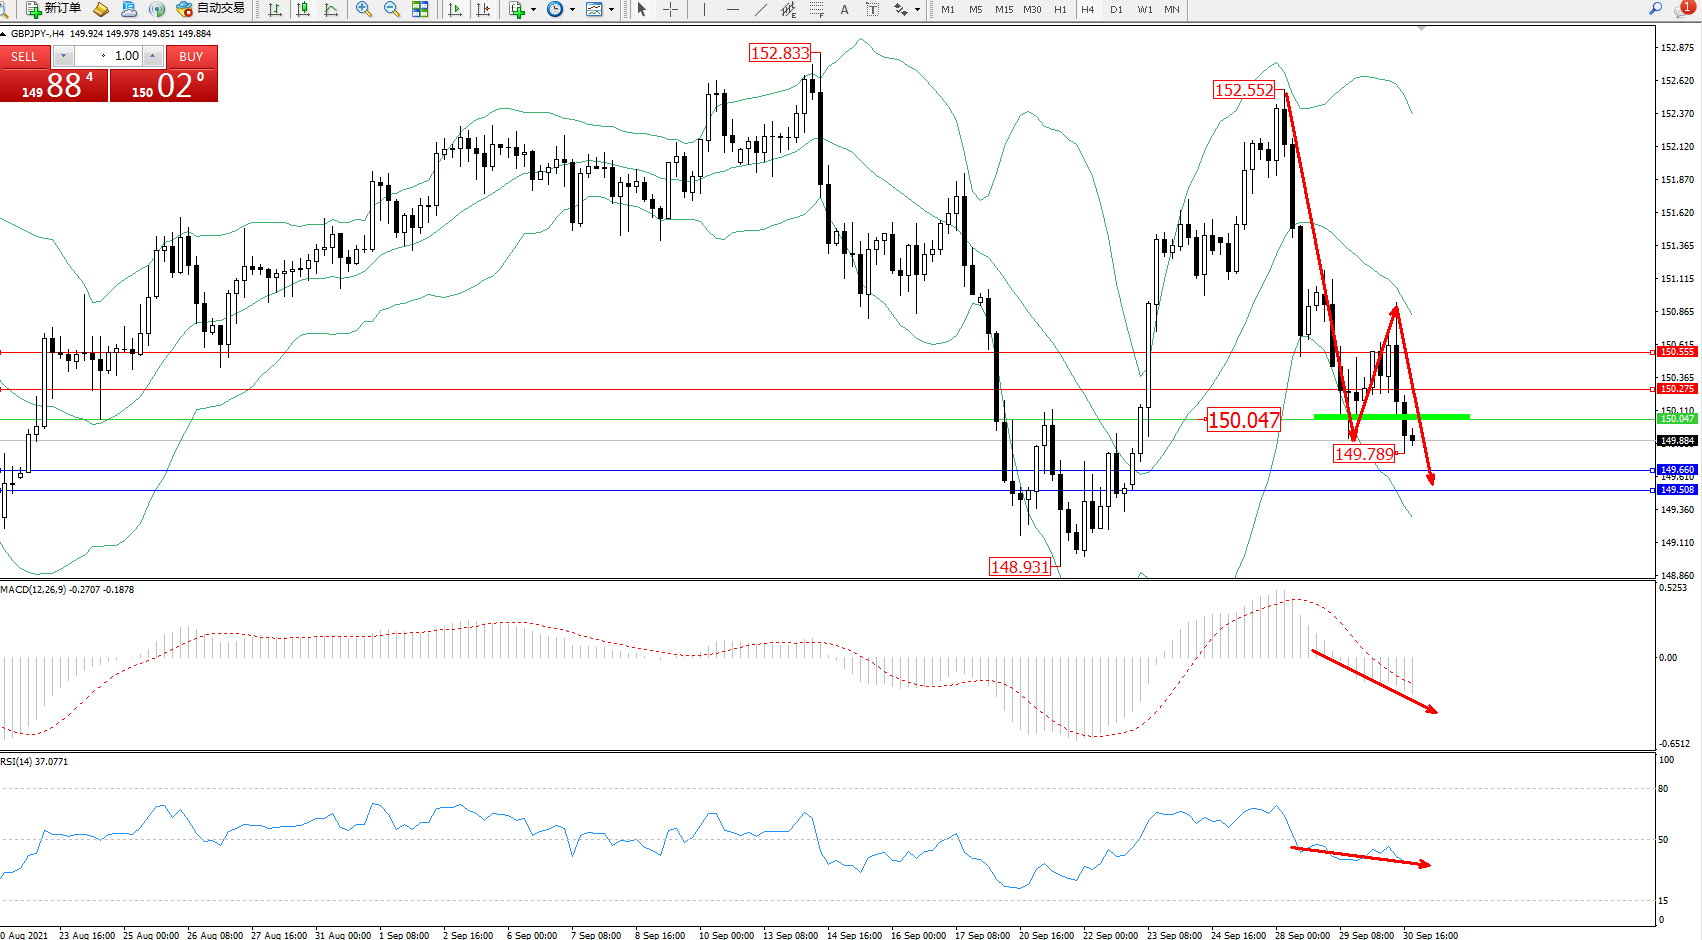
Task: Enable the line chart display mode
Action: 331,9
